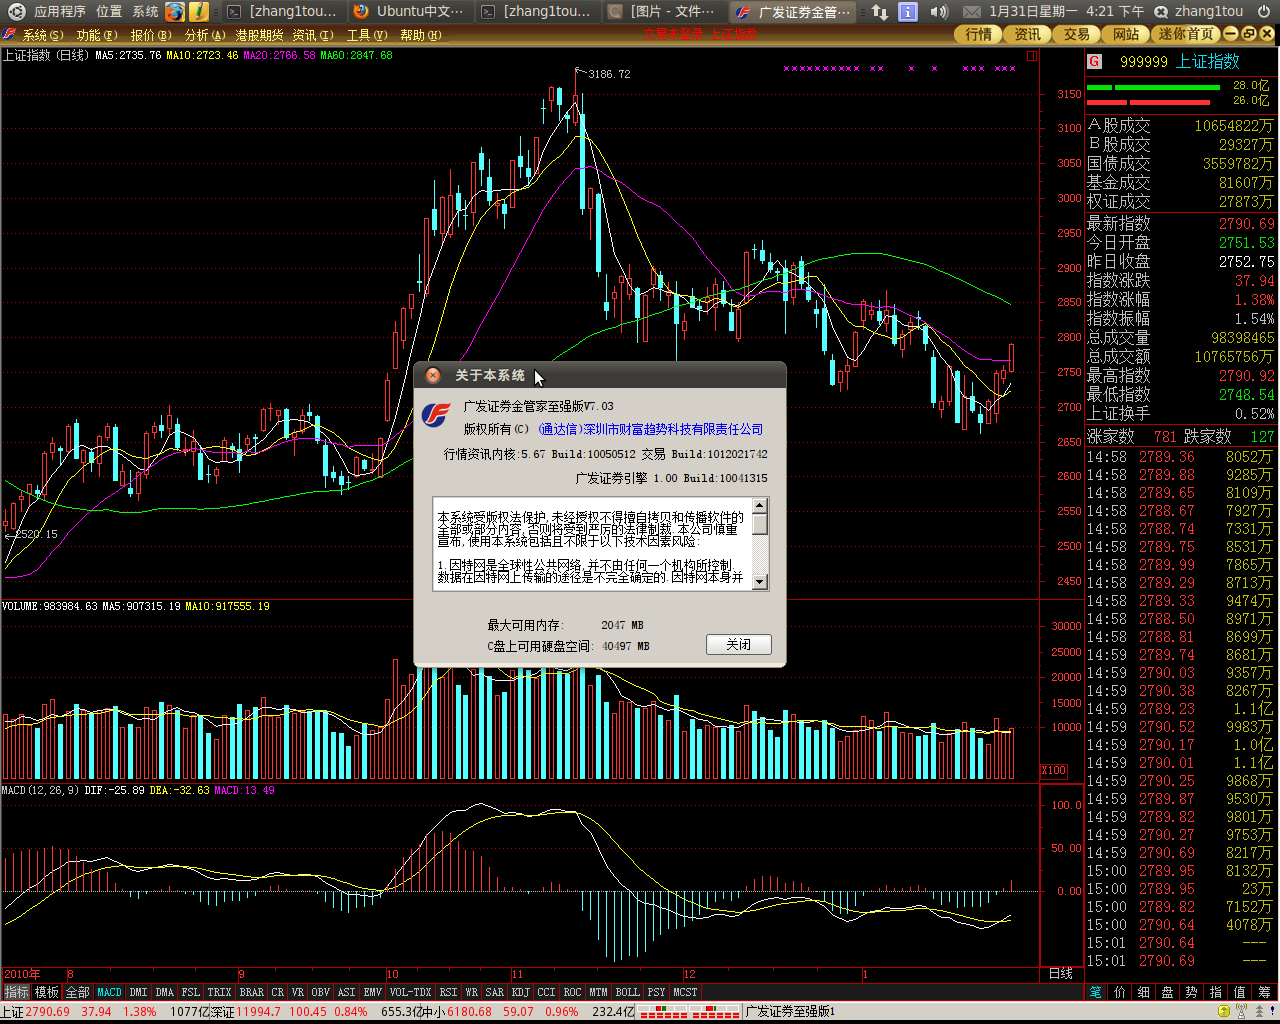The image size is (1280, 1024).
Task: Select the ROC indicator tab
Action: [572, 992]
